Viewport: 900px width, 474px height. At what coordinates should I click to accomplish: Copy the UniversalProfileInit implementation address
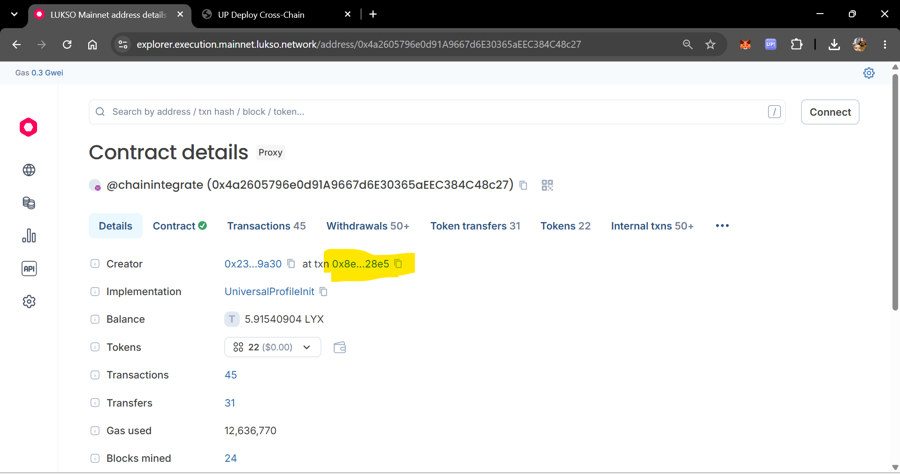point(323,292)
